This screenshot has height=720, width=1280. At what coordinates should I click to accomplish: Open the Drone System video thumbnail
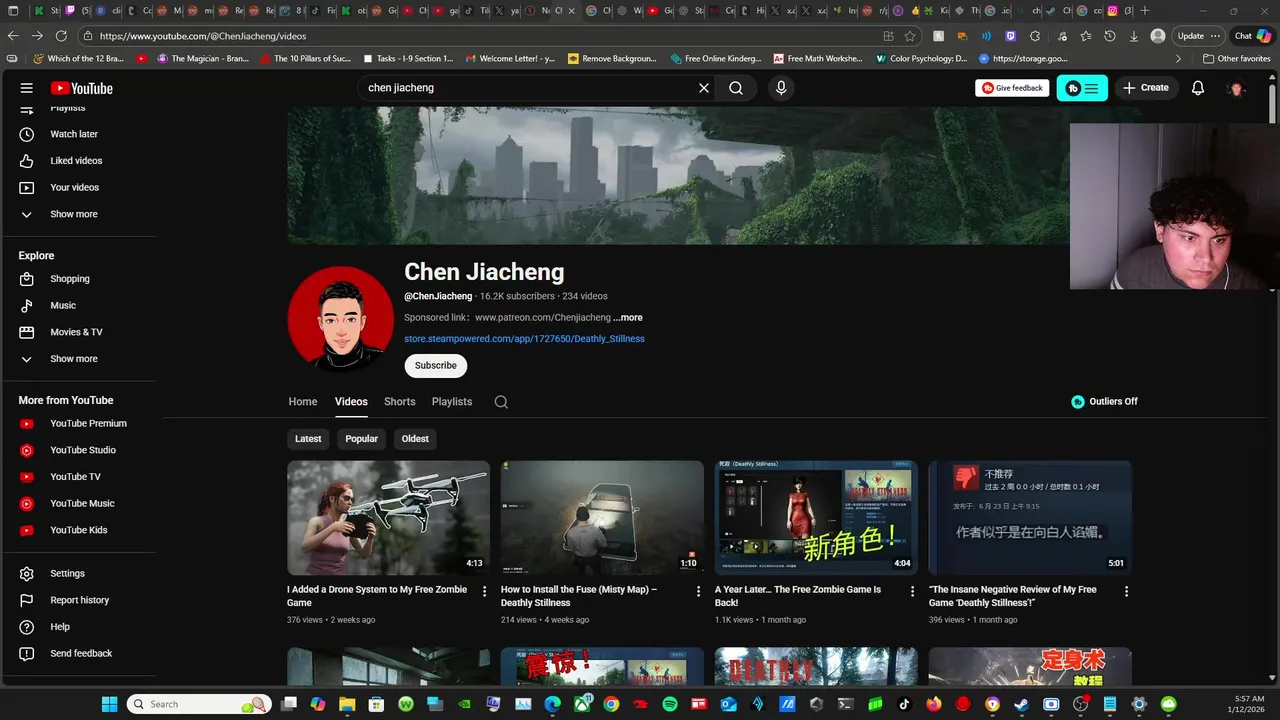tap(389, 517)
